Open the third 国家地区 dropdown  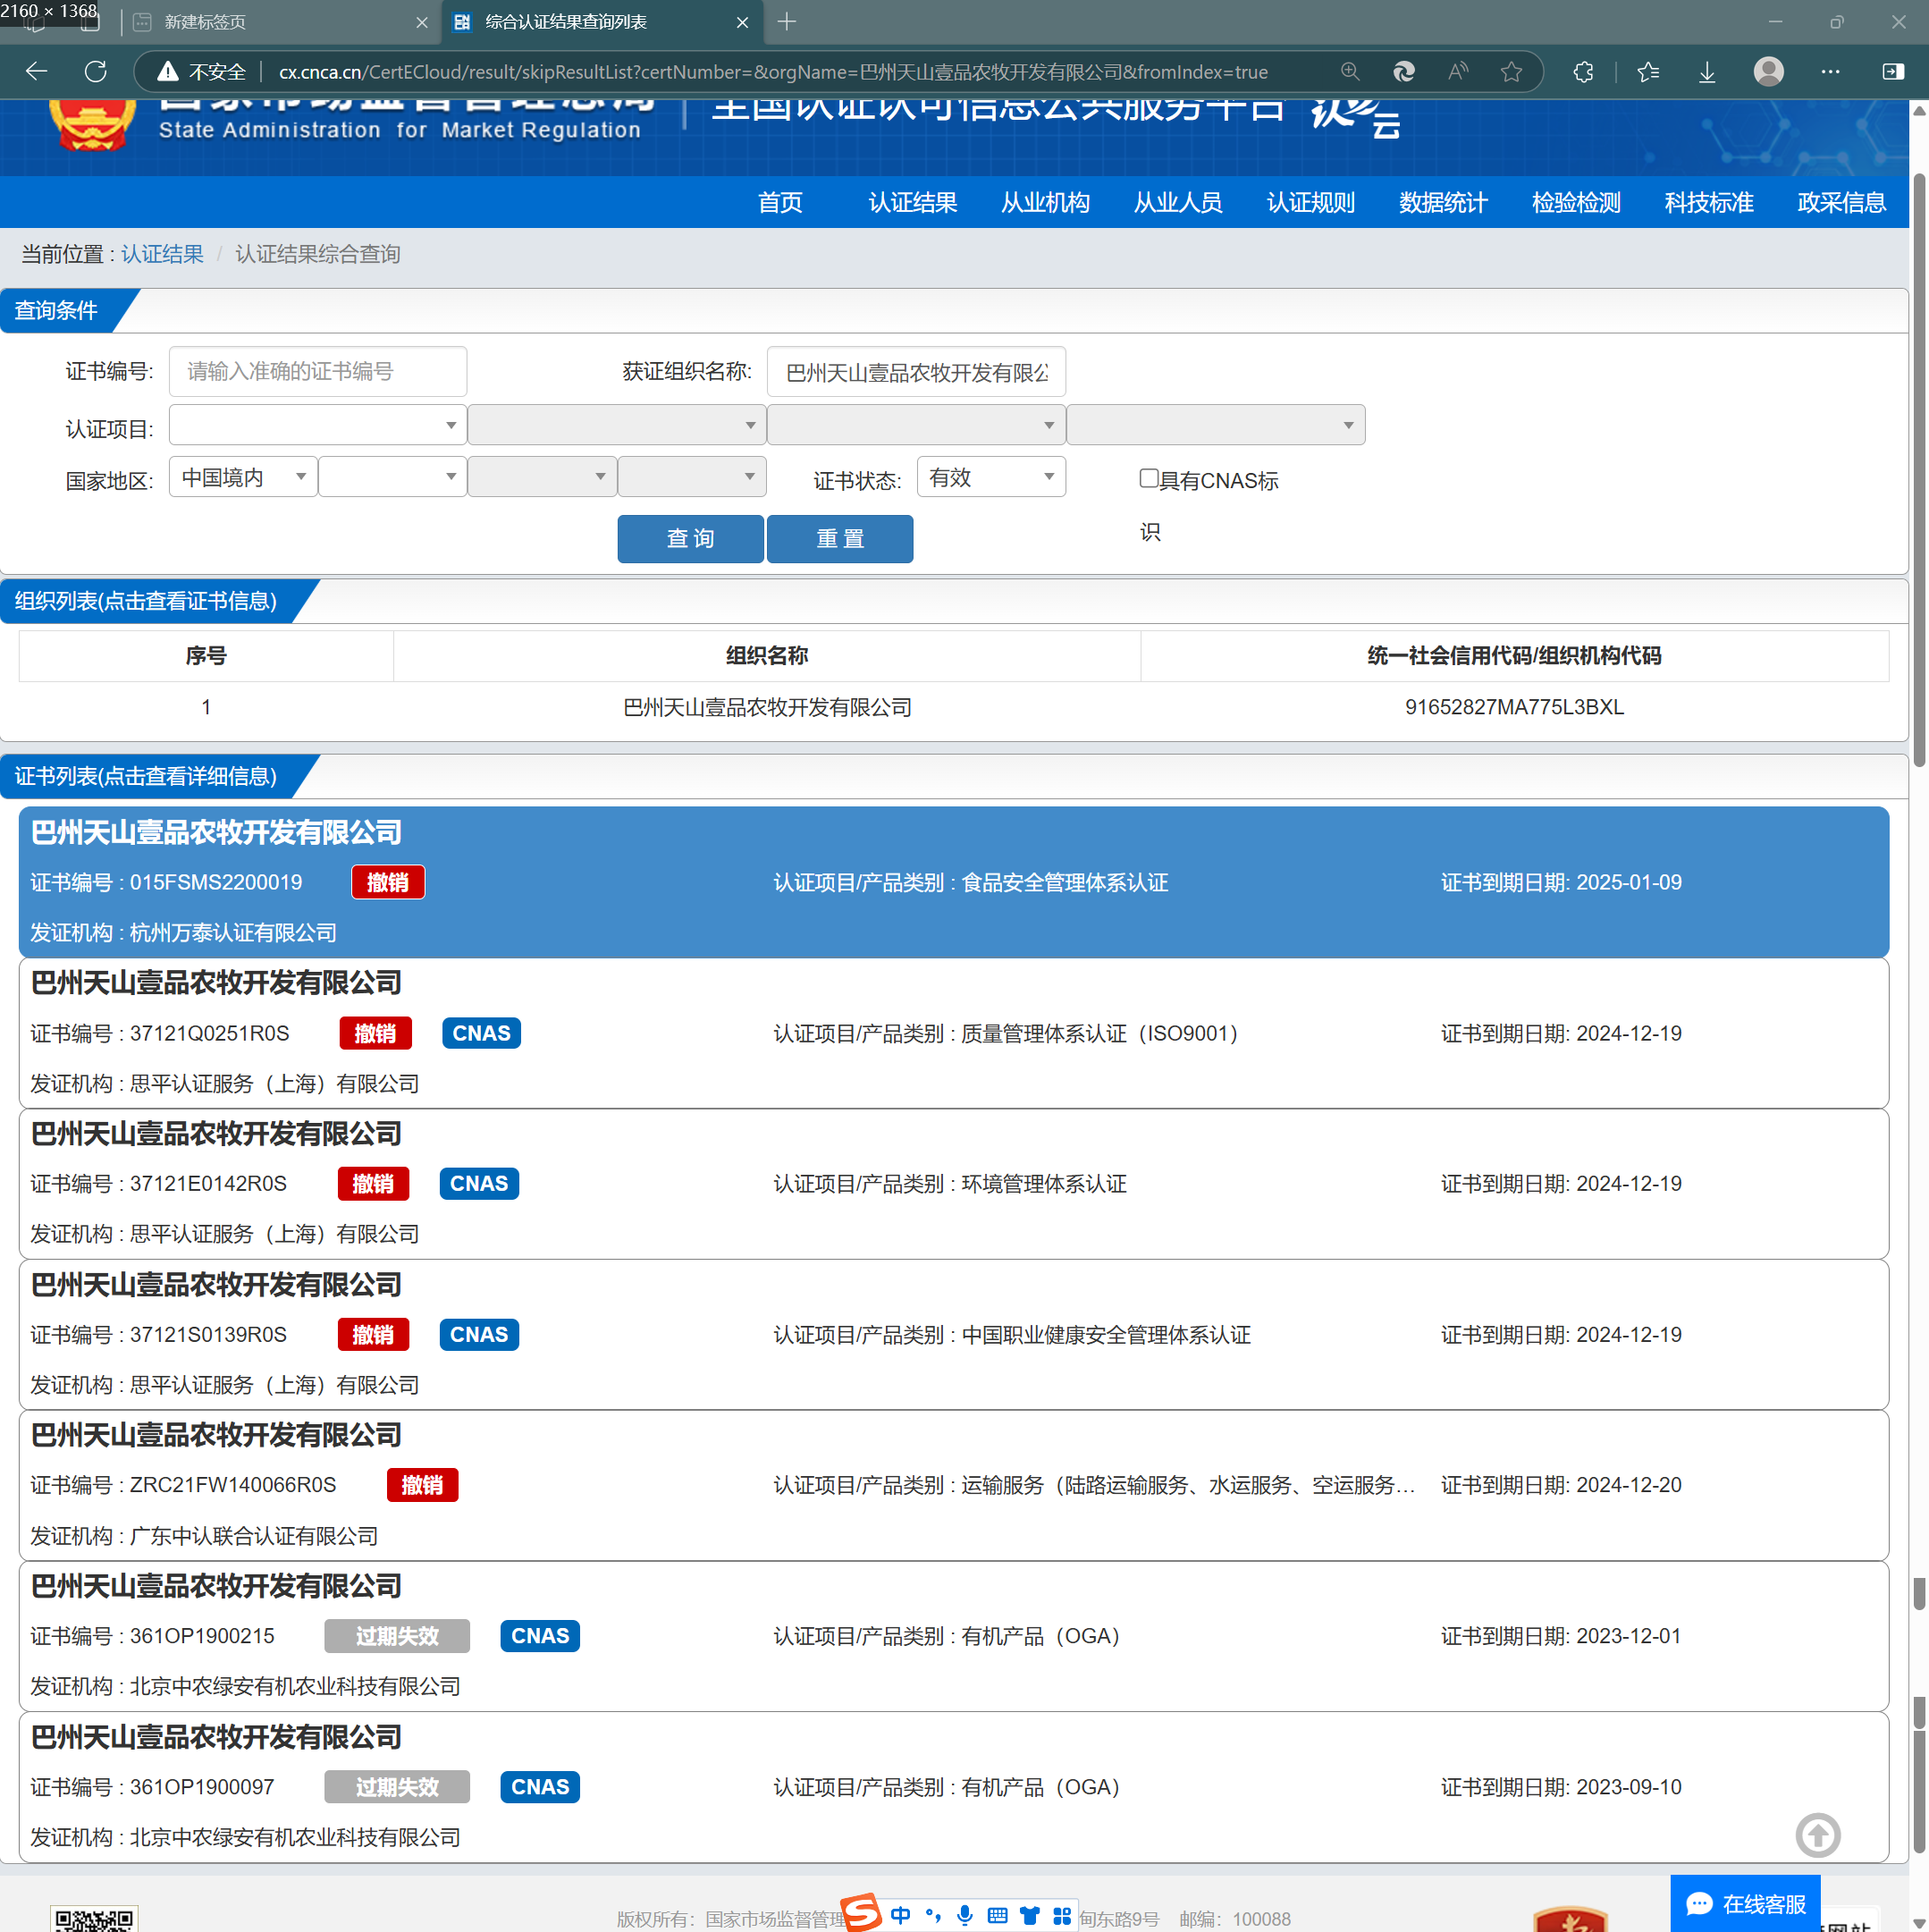coord(541,477)
